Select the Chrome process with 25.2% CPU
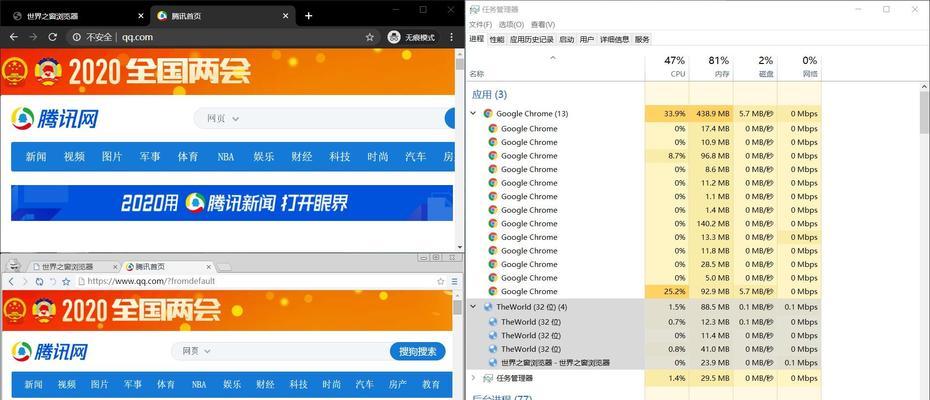The width and height of the screenshot is (930, 400). click(644, 291)
